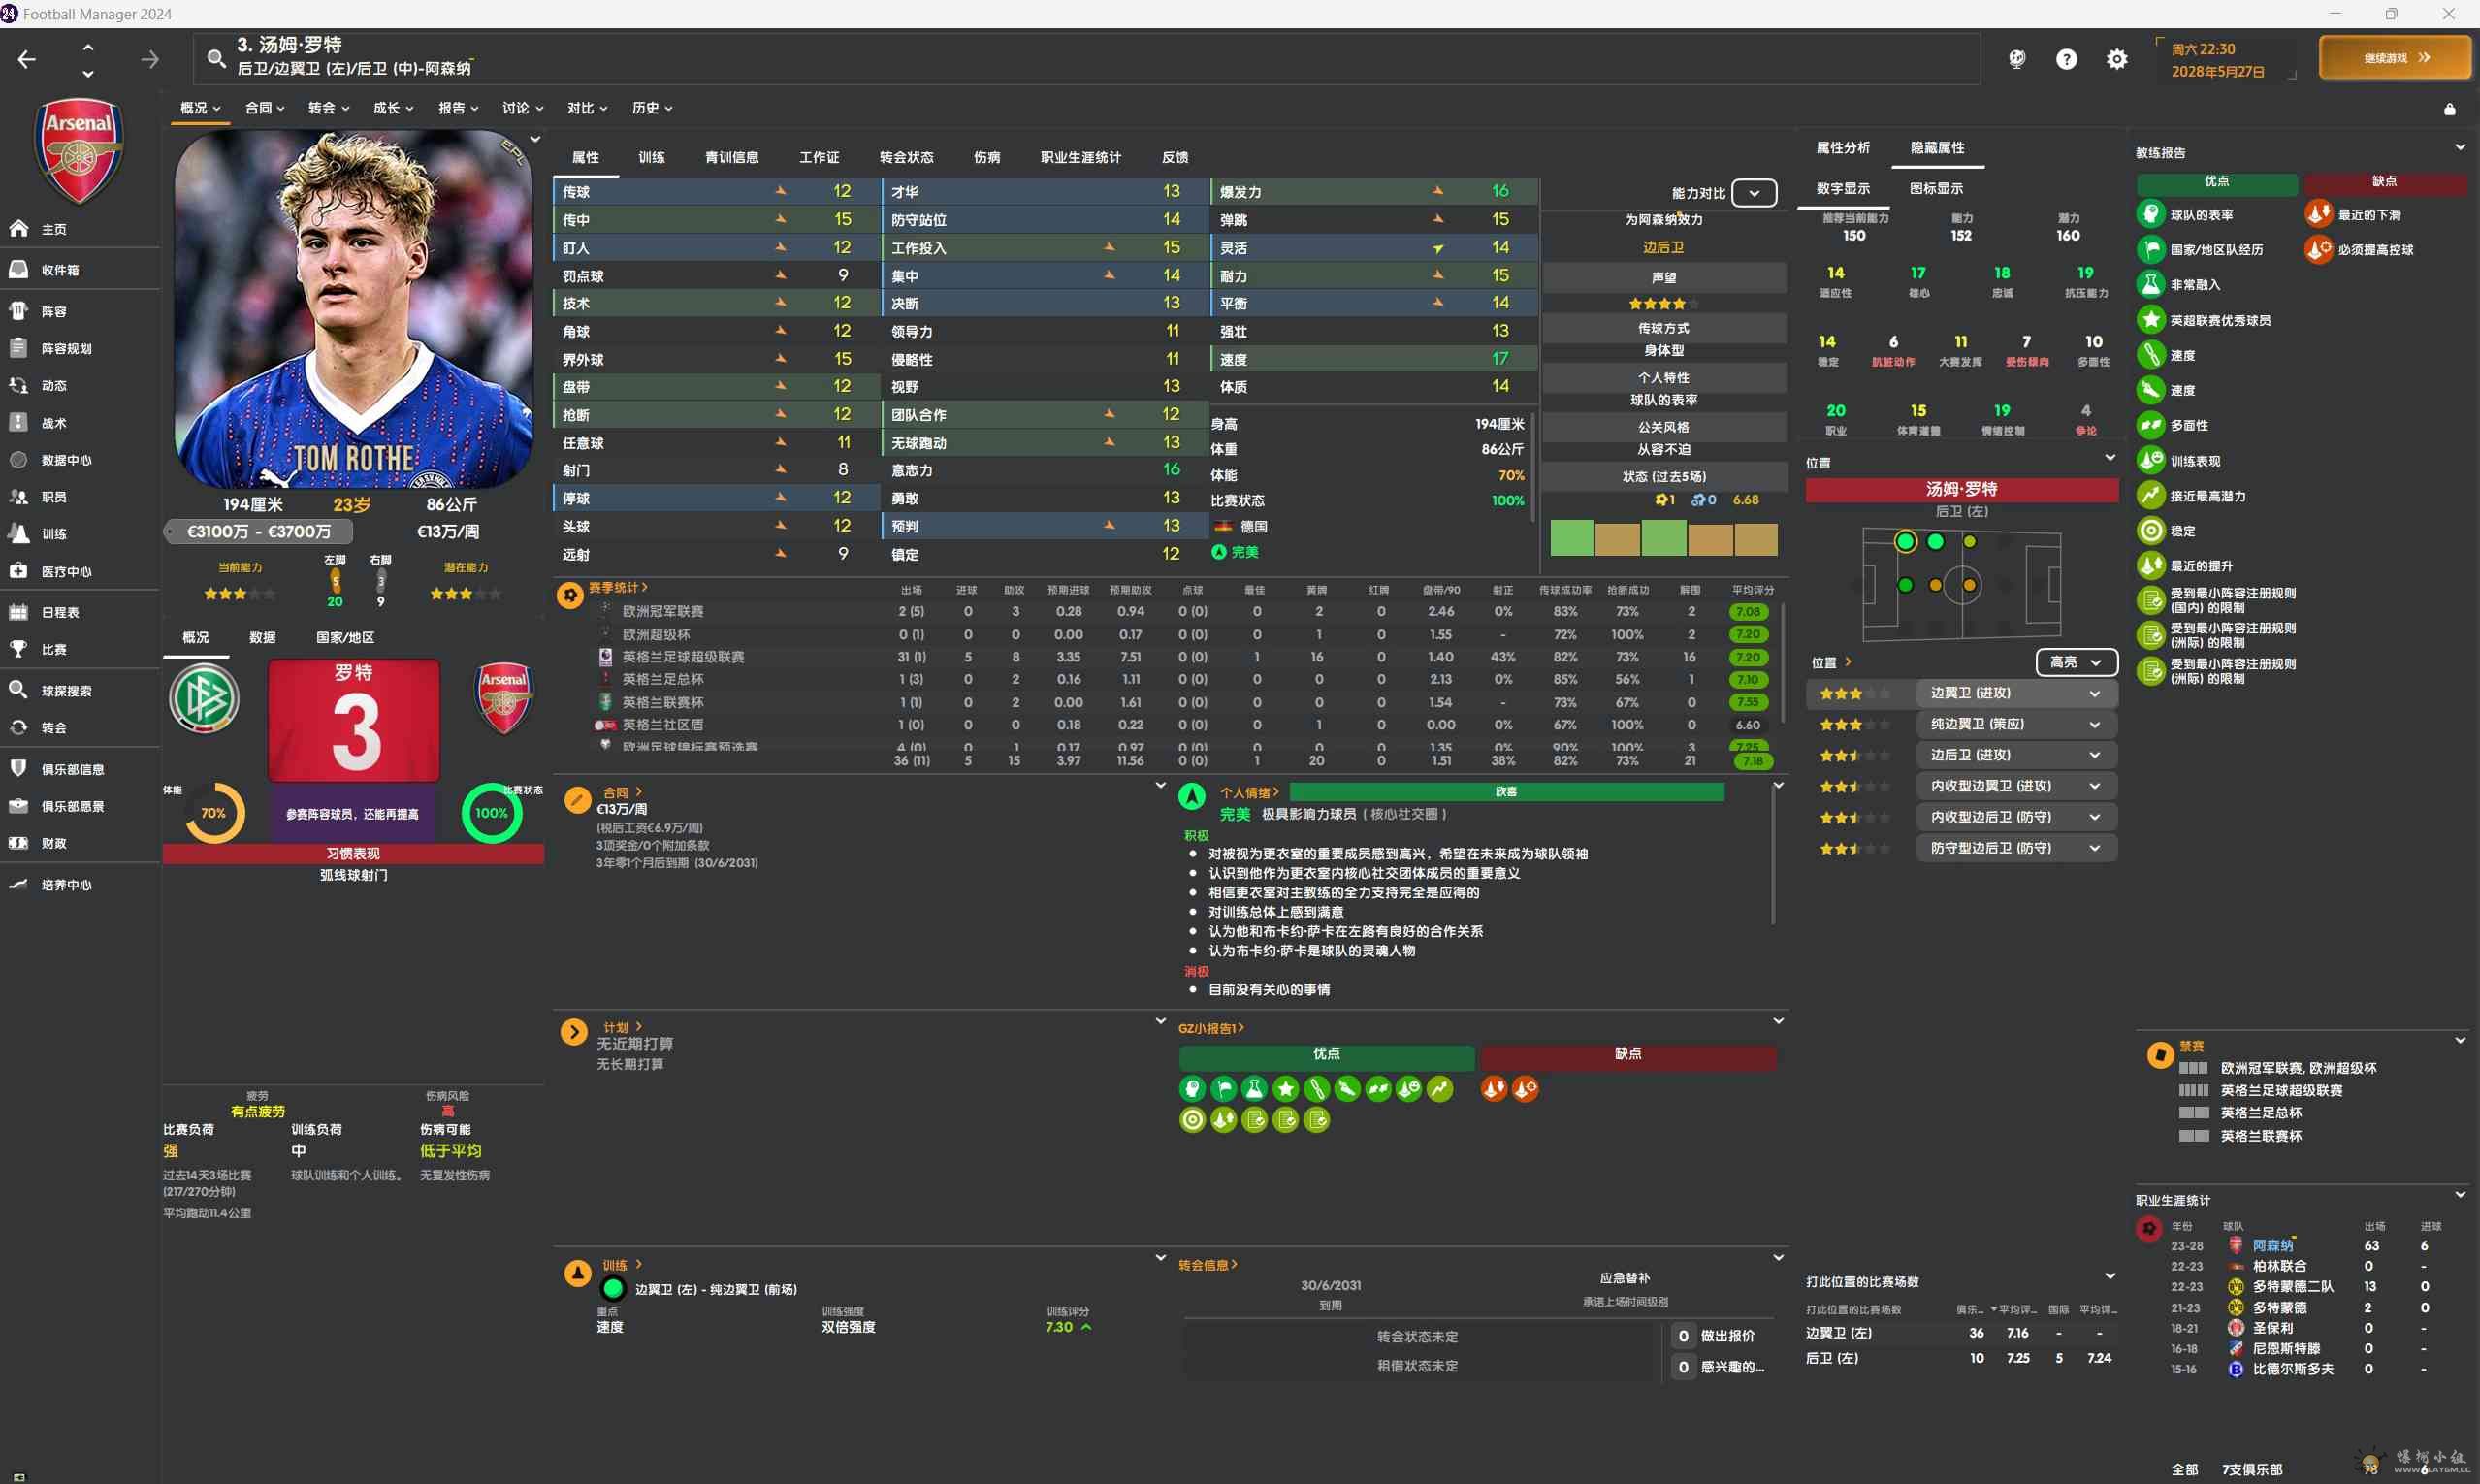
Task: Open the 概况 dropdown menu
Action: coord(200,108)
